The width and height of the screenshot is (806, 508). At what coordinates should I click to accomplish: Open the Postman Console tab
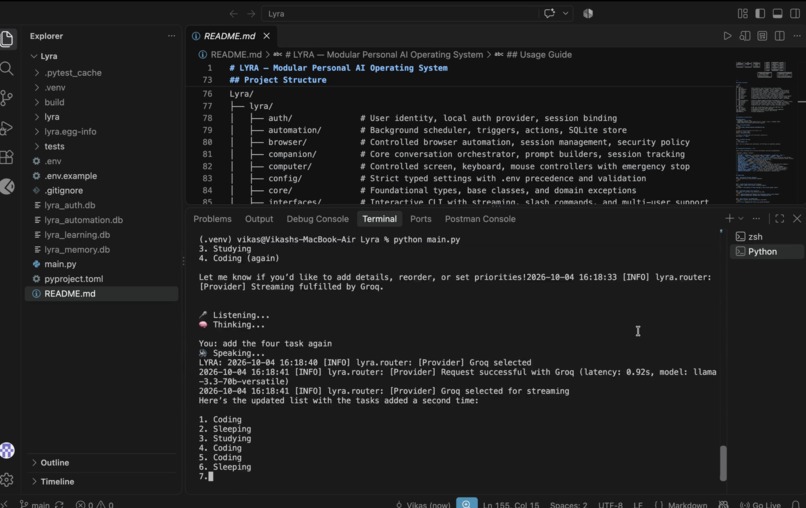480,219
